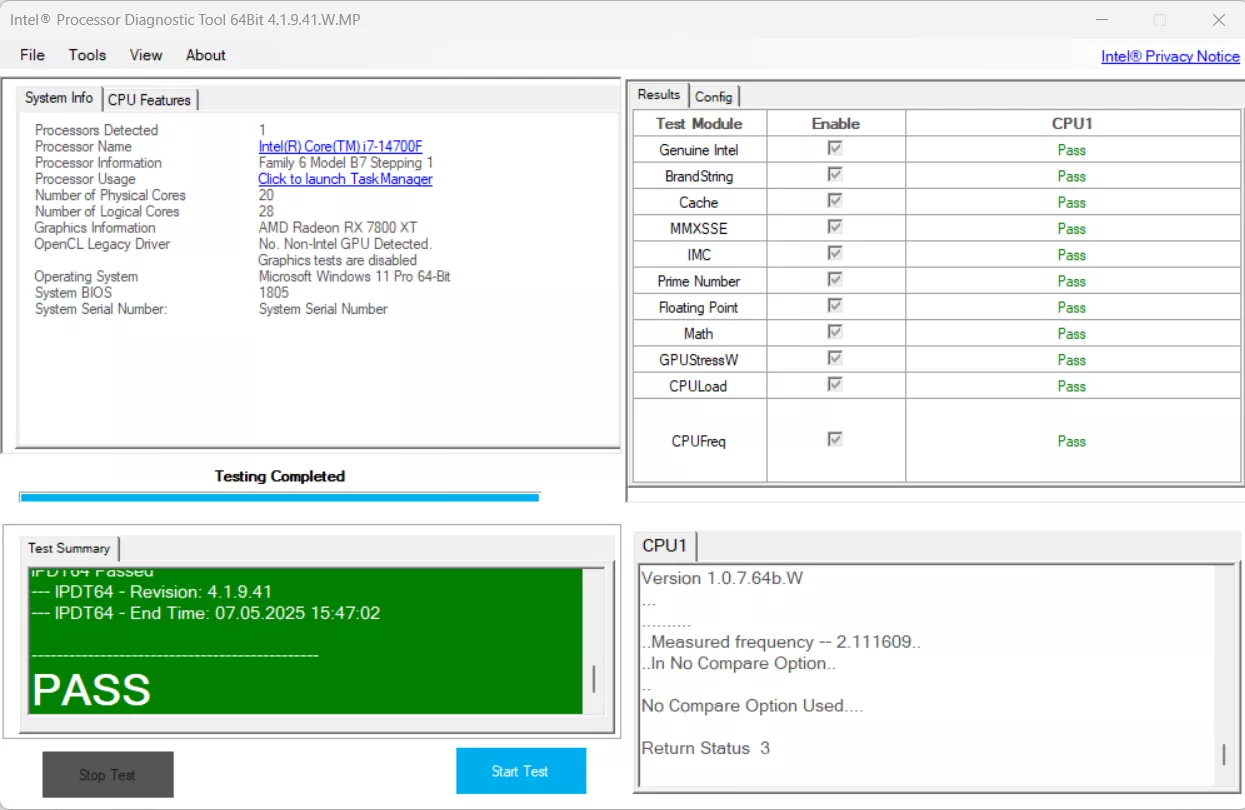Viewport: 1245px width, 810px height.
Task: Click the Testing Completed status label
Action: (280, 476)
